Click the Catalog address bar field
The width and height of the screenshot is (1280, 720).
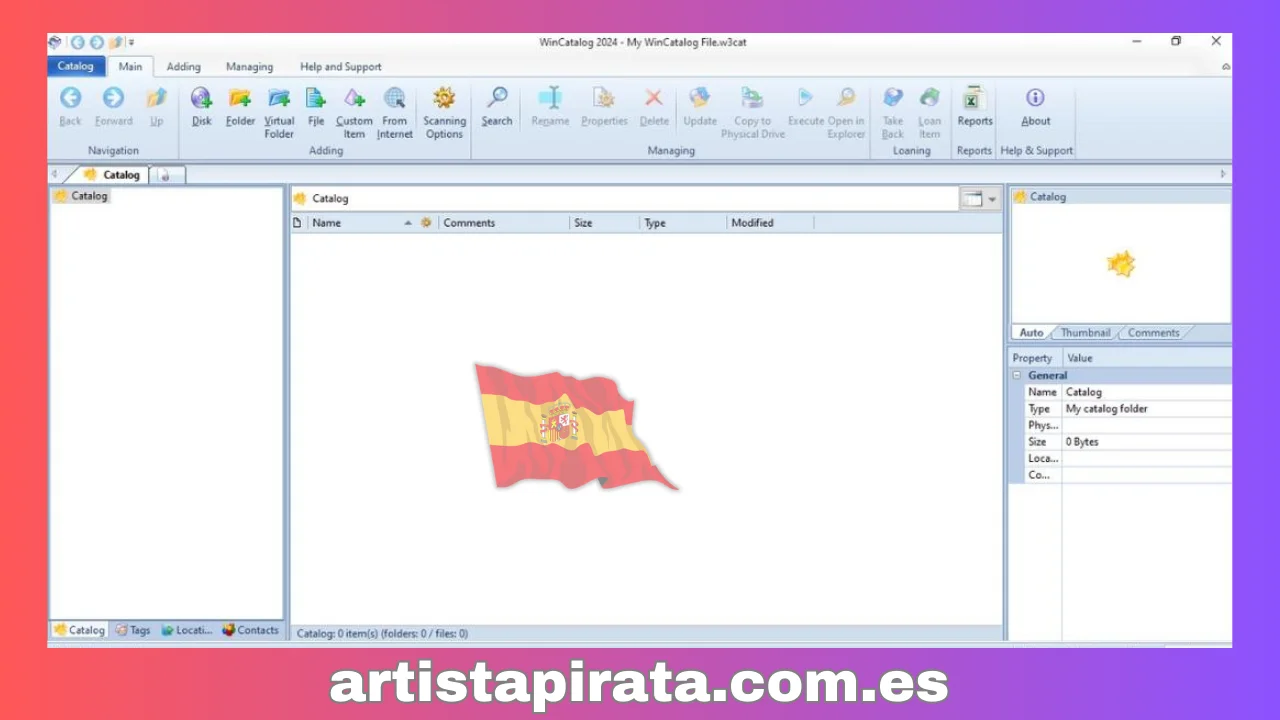[624, 198]
